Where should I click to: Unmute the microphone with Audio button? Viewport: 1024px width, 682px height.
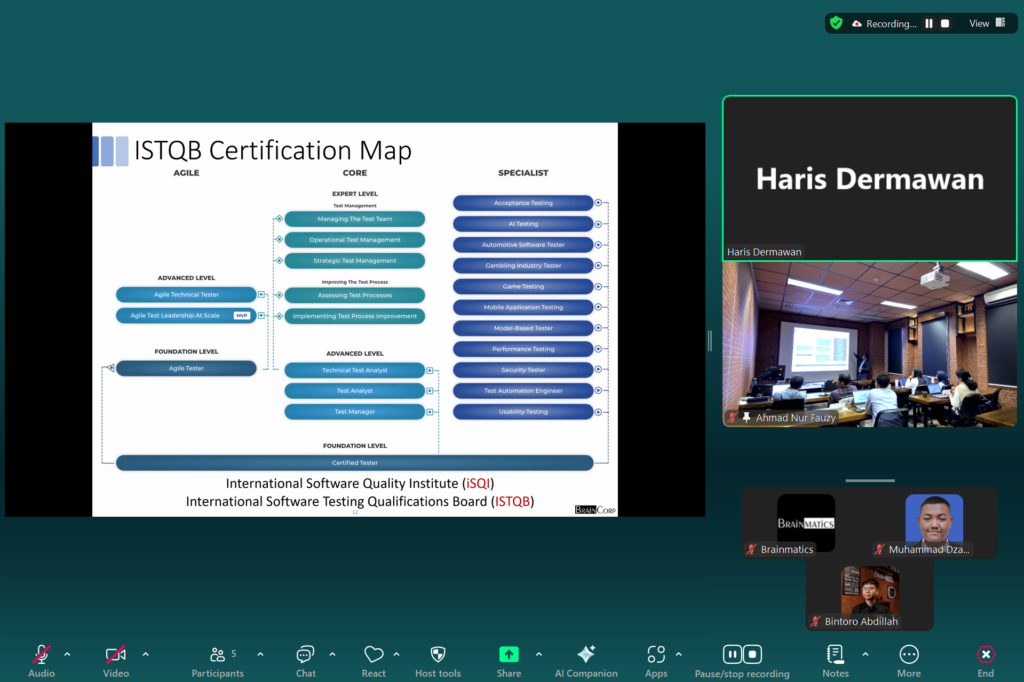coord(41,655)
